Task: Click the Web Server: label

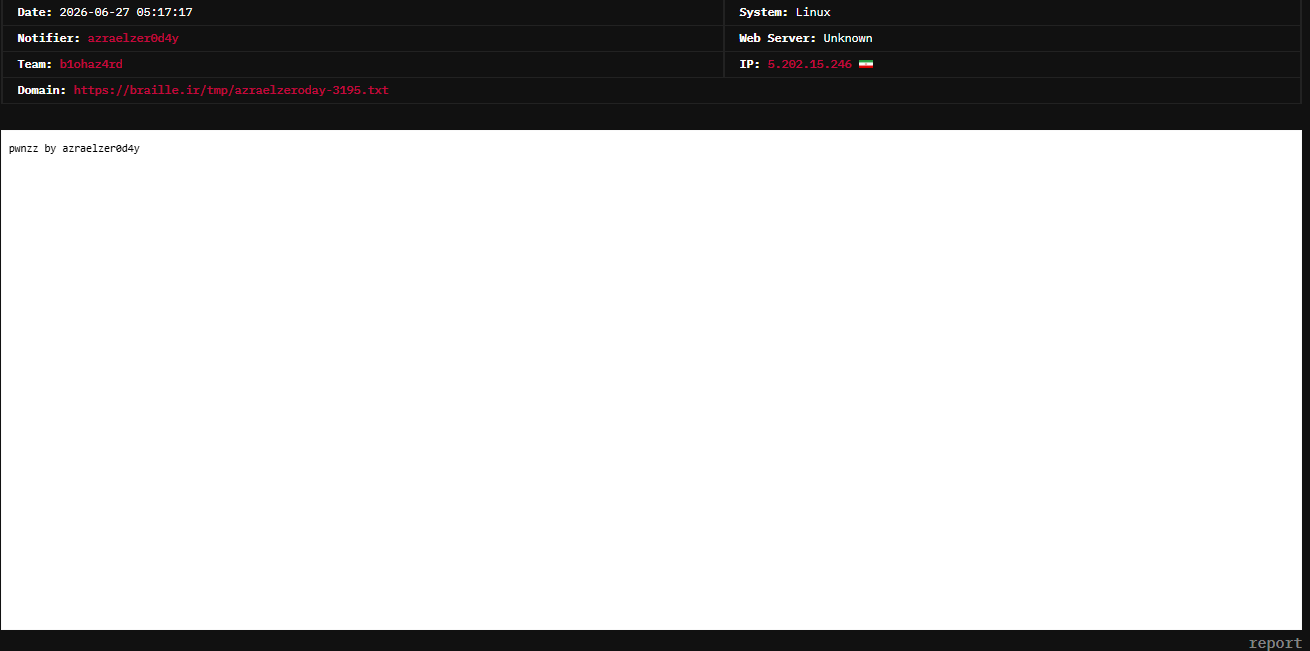Action: click(x=778, y=38)
